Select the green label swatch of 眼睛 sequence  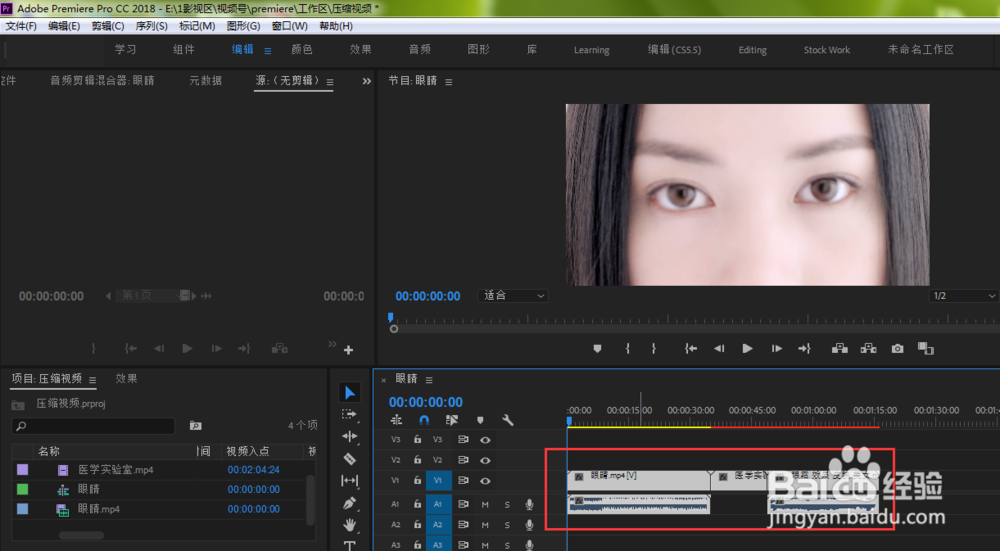pyautogui.click(x=22, y=489)
